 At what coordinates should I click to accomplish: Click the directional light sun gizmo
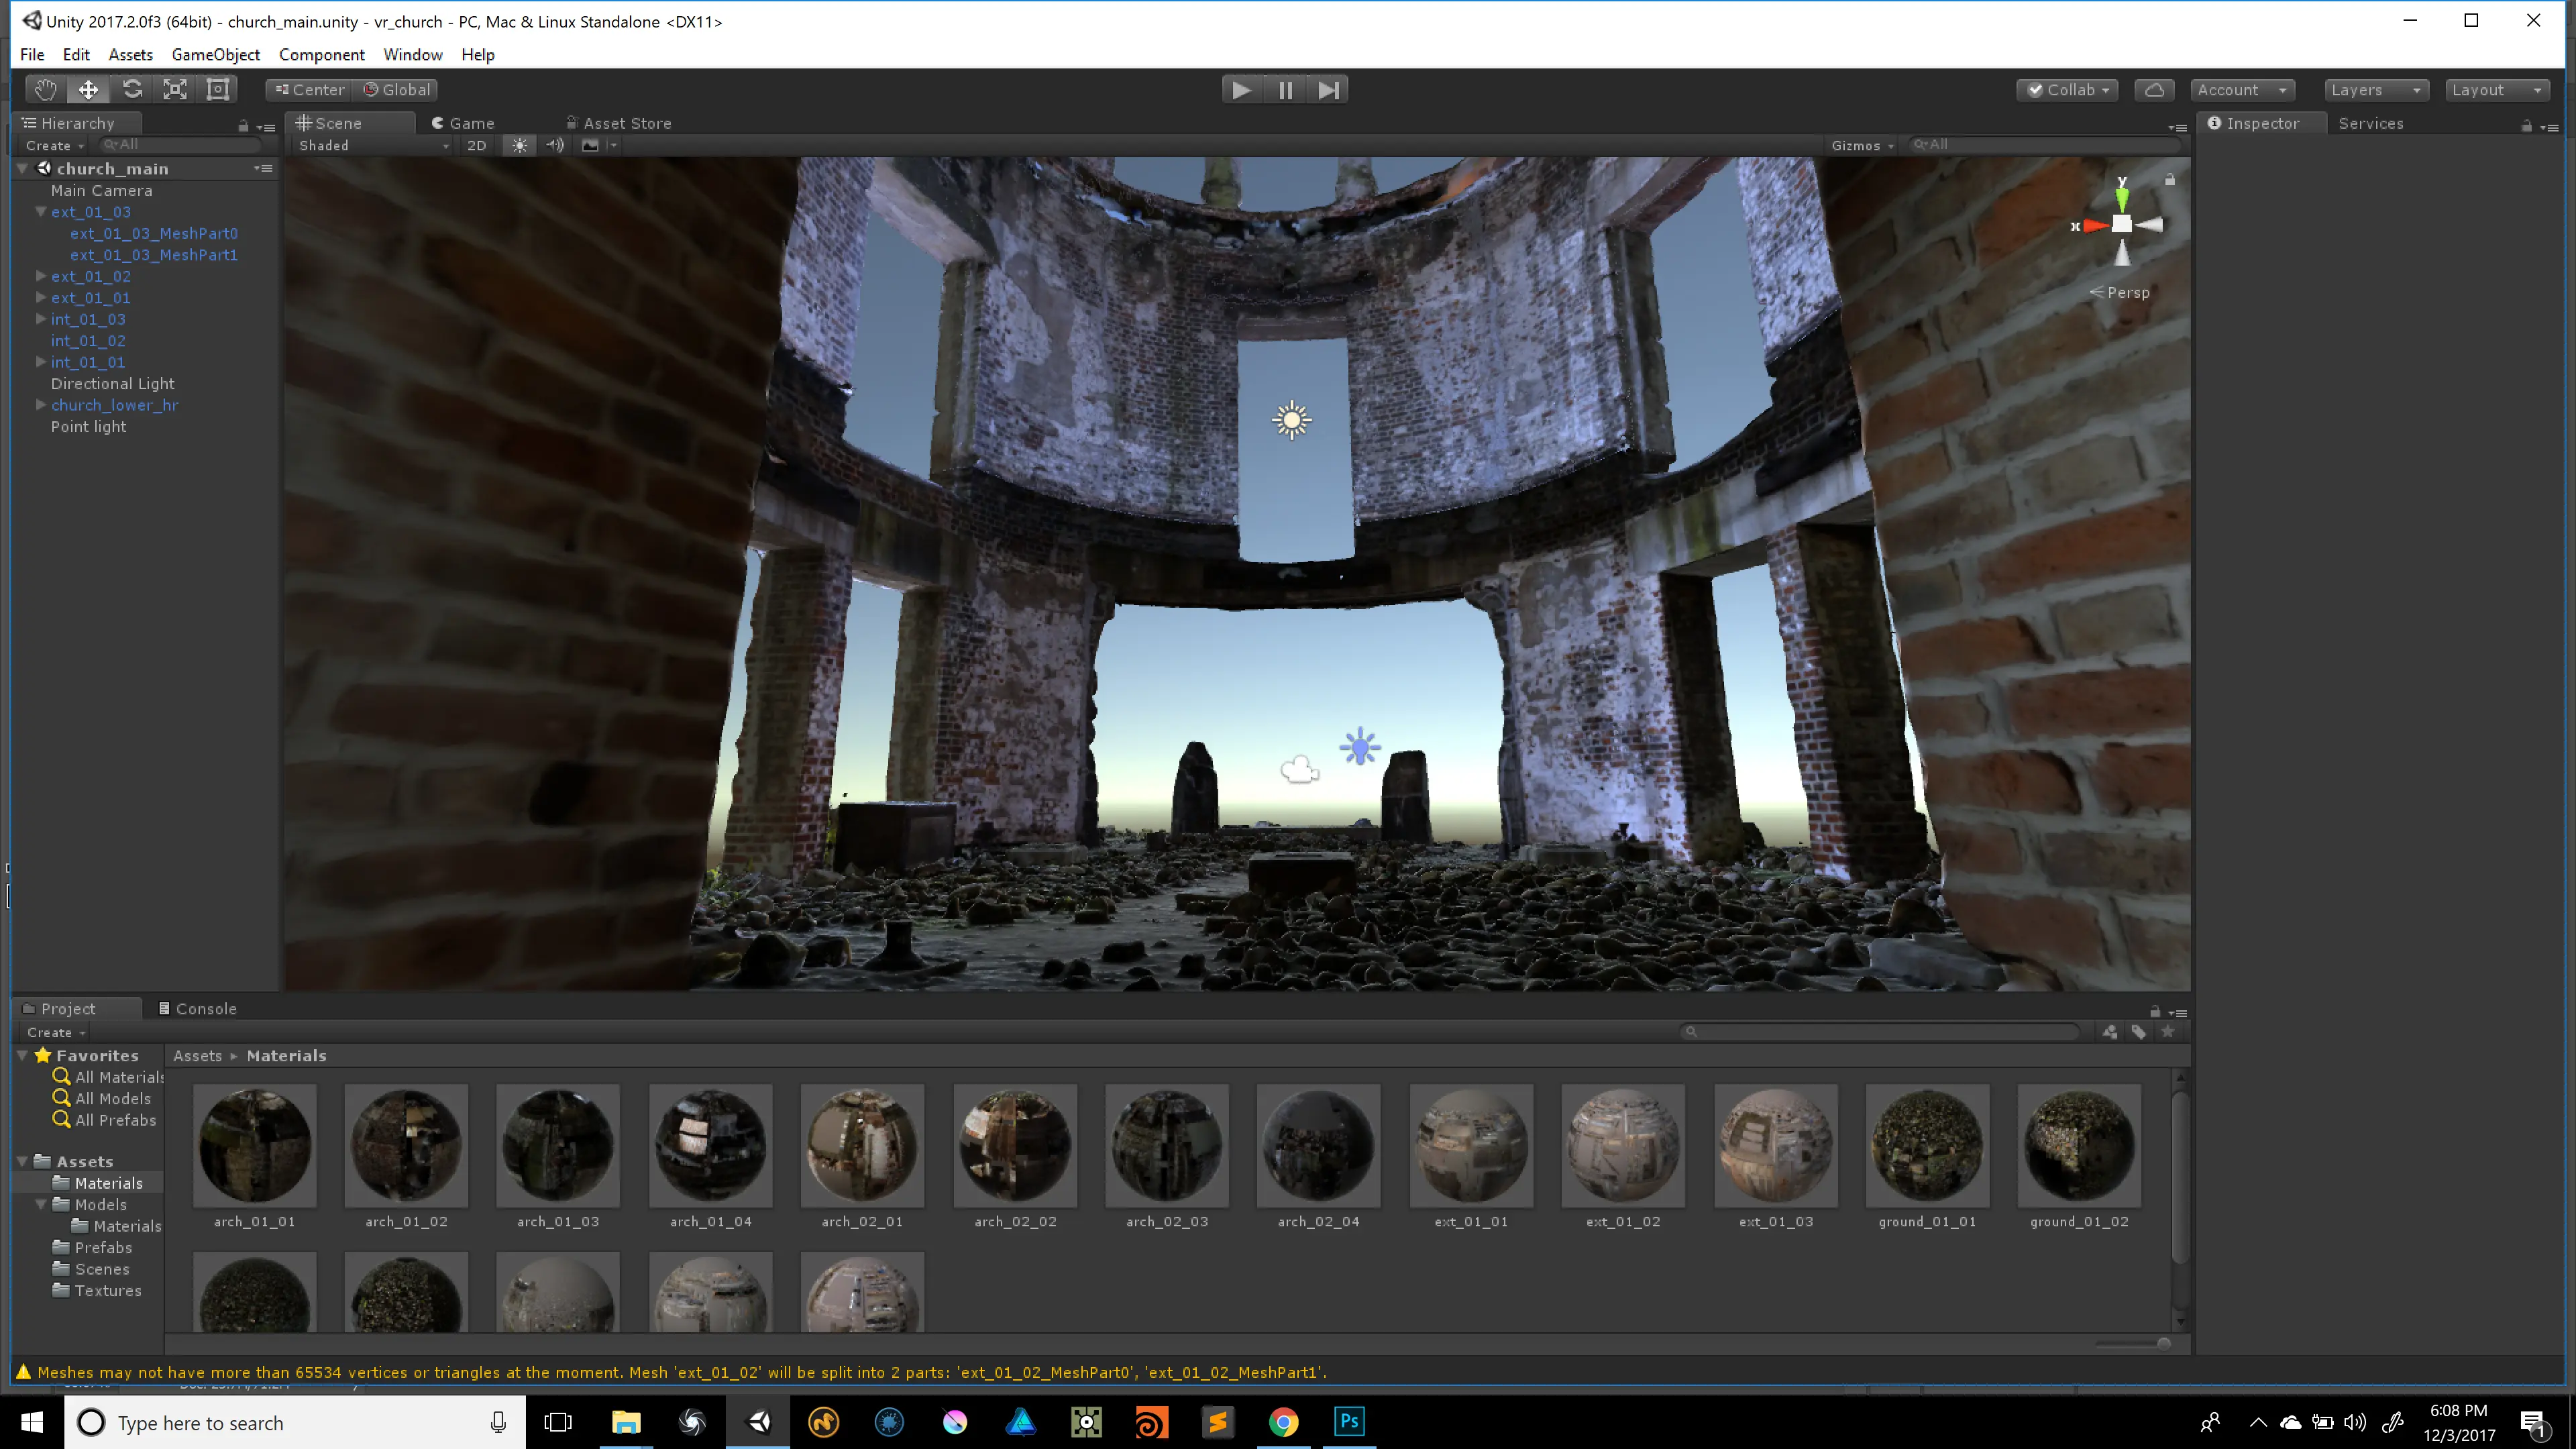click(x=1292, y=420)
